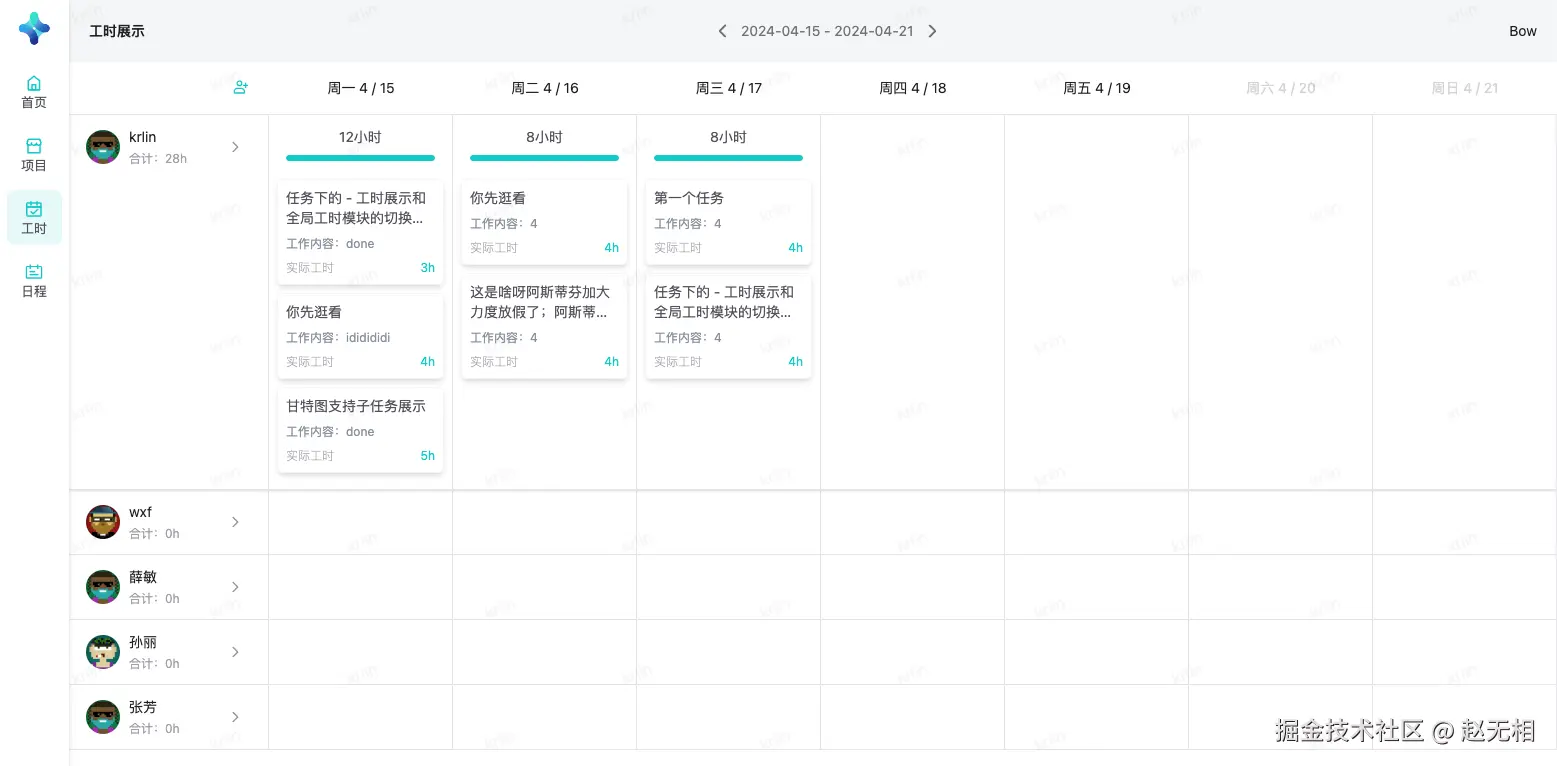
Task: Go to next week arrow
Action: 932,31
